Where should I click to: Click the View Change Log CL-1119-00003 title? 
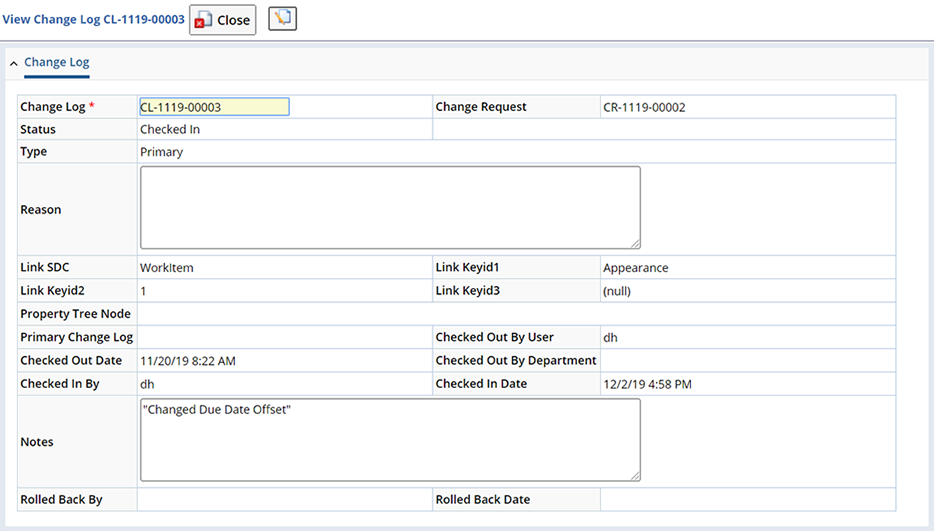[x=94, y=19]
